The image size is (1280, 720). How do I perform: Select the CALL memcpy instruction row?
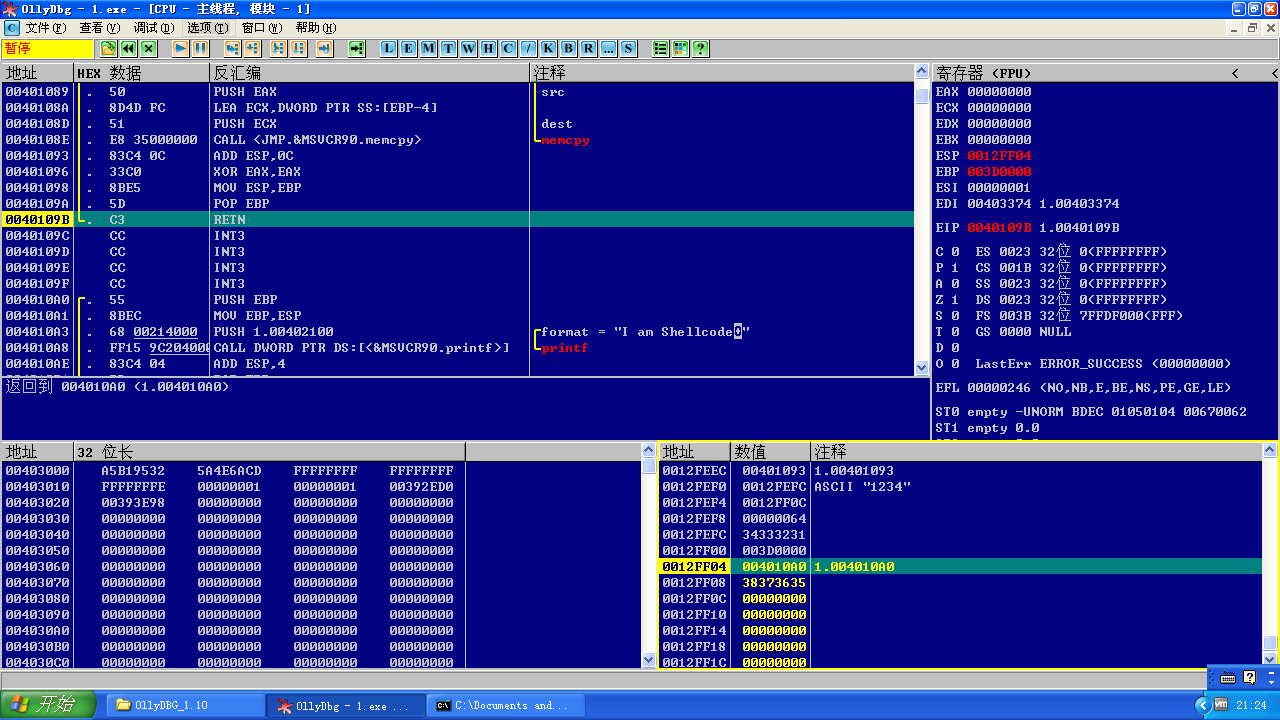coord(458,140)
